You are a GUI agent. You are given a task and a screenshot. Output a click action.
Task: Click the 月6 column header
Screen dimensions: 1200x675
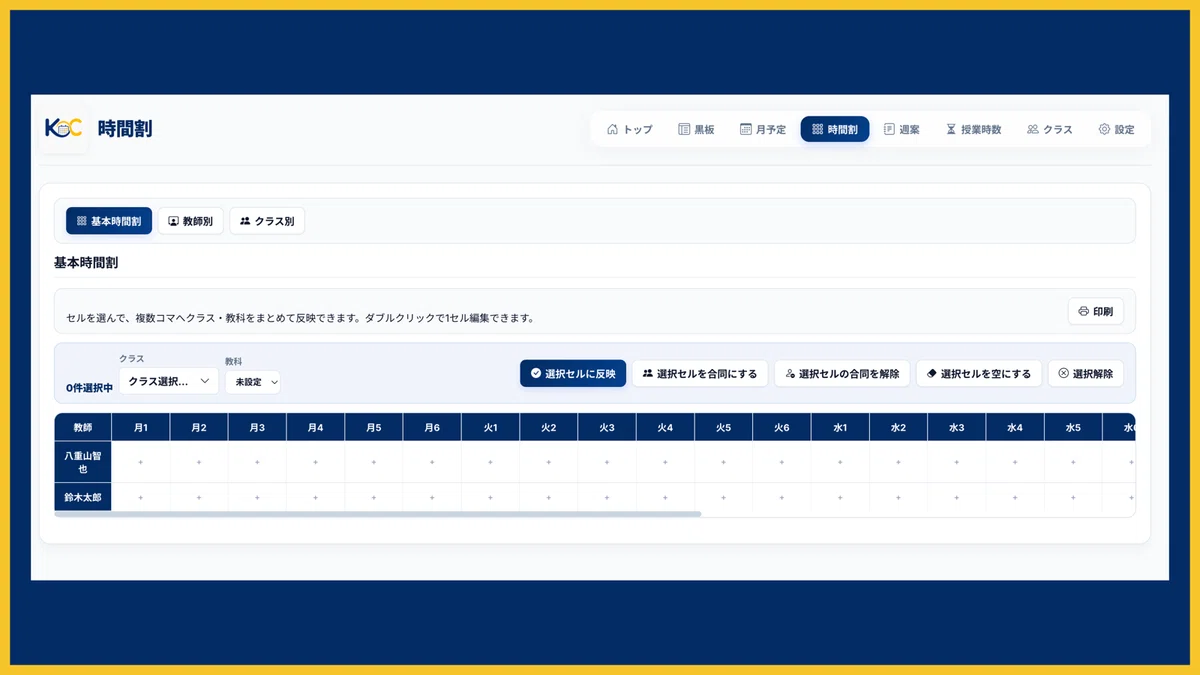pyautogui.click(x=432, y=427)
